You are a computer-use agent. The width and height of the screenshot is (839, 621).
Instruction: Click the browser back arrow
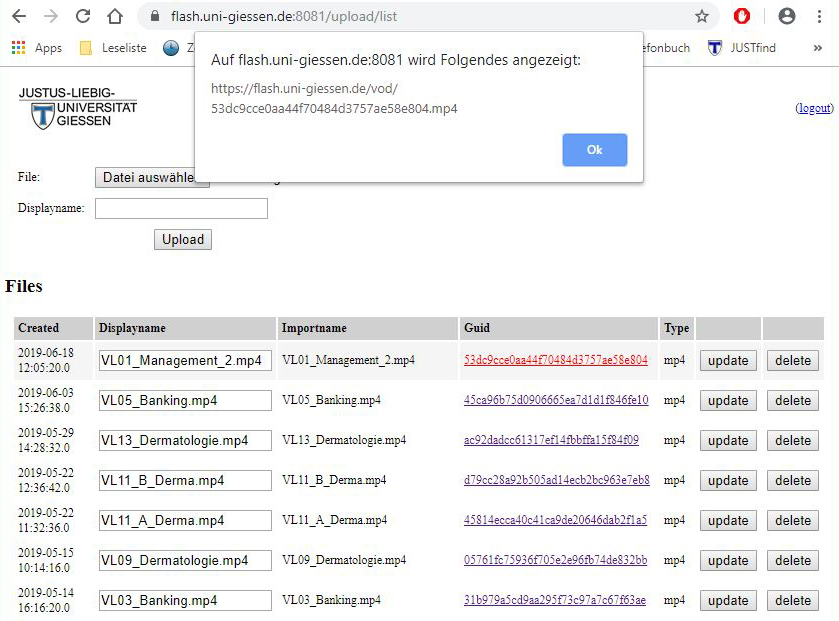[x=19, y=16]
